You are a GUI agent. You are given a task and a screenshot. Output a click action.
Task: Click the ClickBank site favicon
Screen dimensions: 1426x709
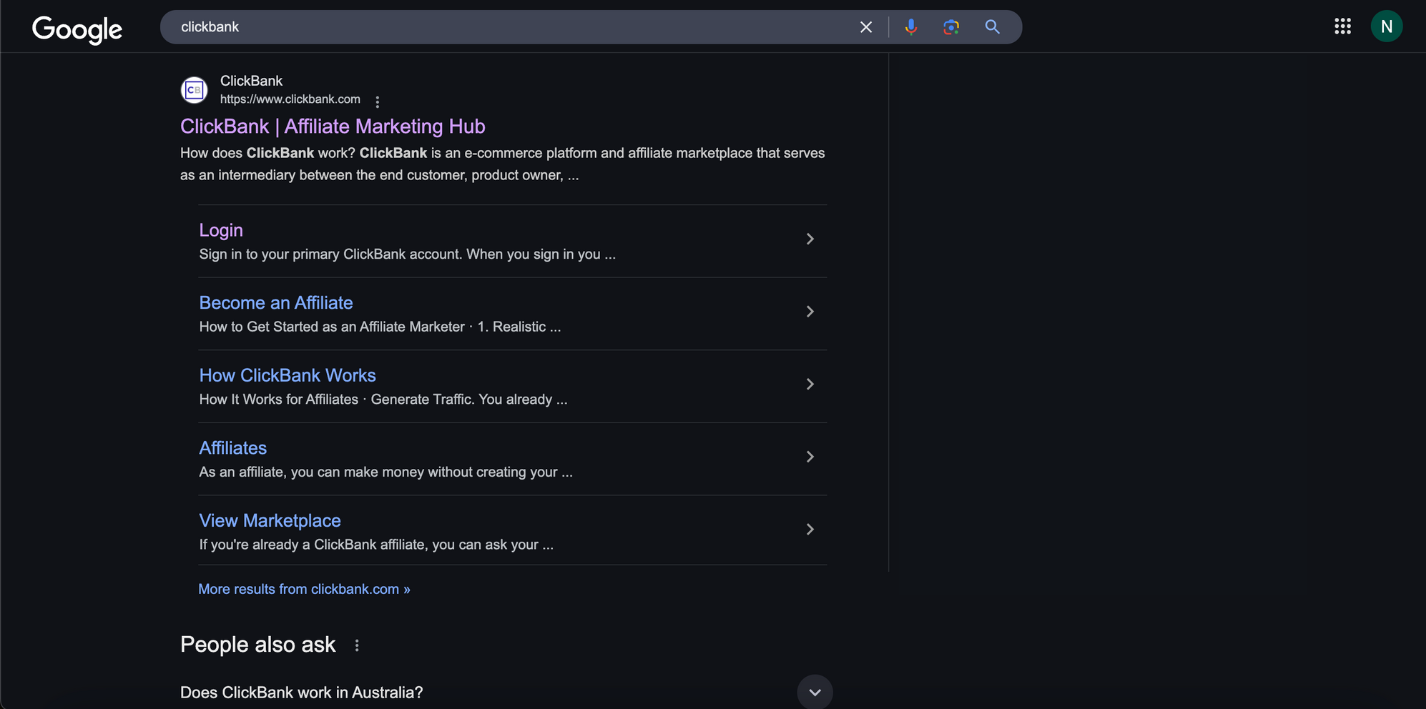(x=194, y=90)
